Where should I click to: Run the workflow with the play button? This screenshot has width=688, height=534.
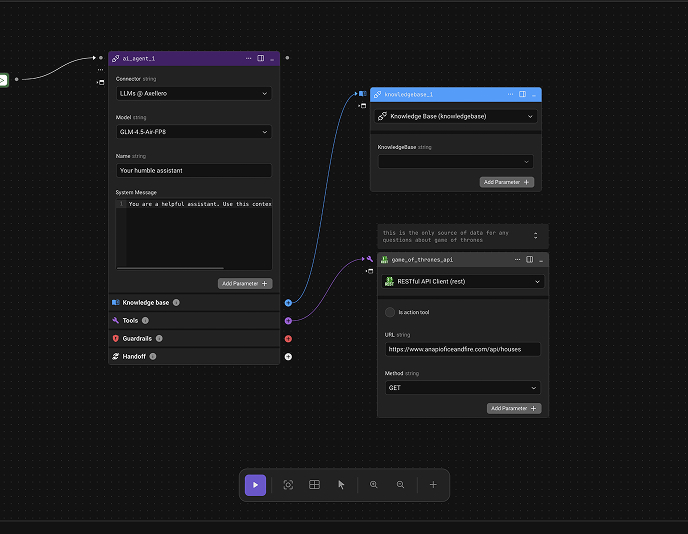pos(256,485)
